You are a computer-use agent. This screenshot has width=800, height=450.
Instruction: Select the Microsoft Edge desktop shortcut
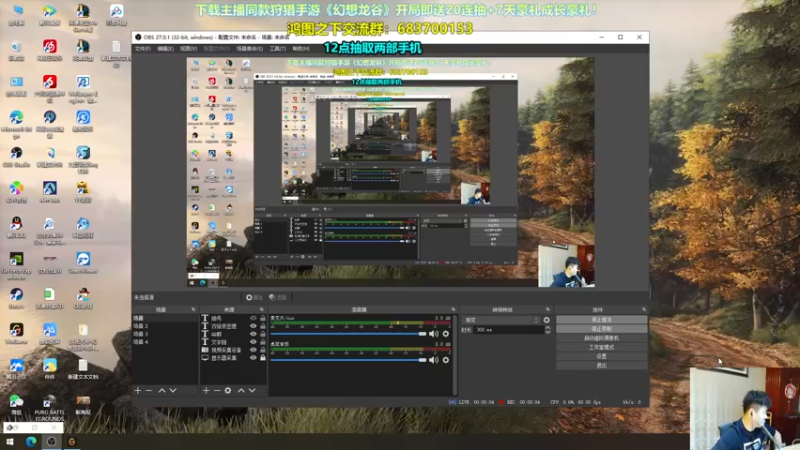coord(16,123)
